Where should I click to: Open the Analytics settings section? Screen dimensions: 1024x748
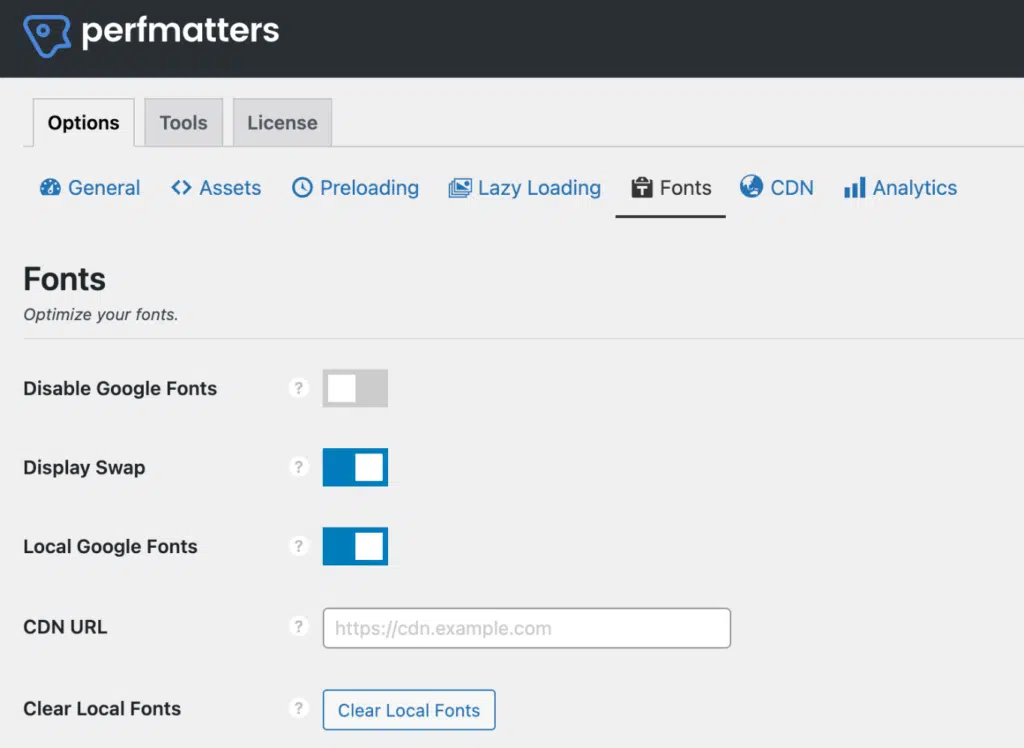coord(901,188)
